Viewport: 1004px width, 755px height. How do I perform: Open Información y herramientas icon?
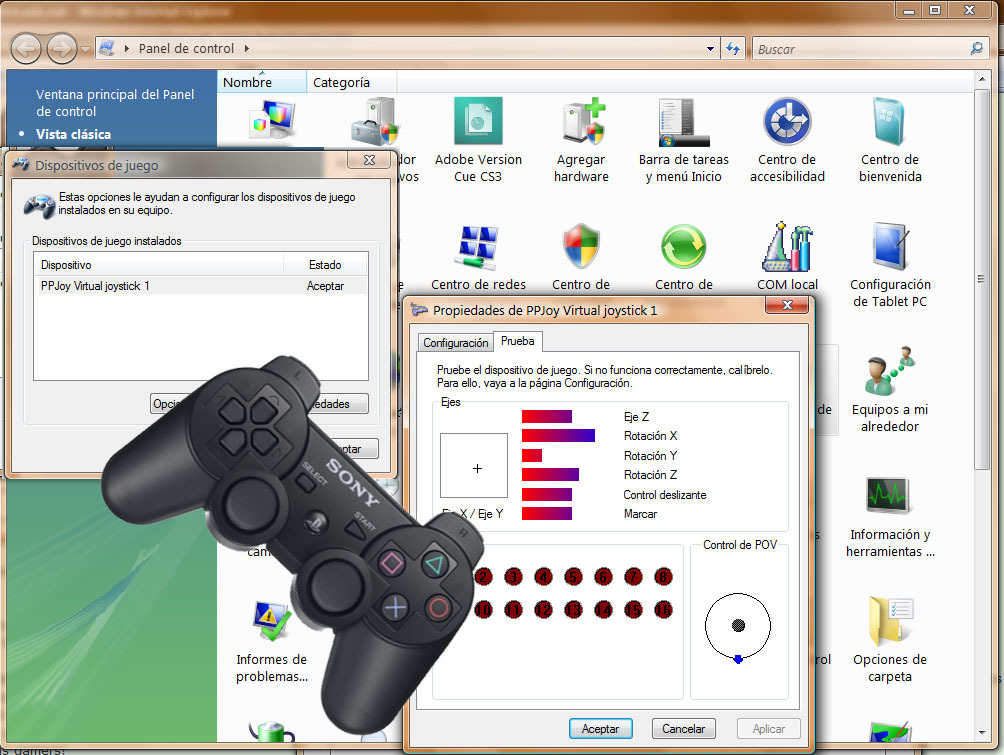(x=889, y=499)
